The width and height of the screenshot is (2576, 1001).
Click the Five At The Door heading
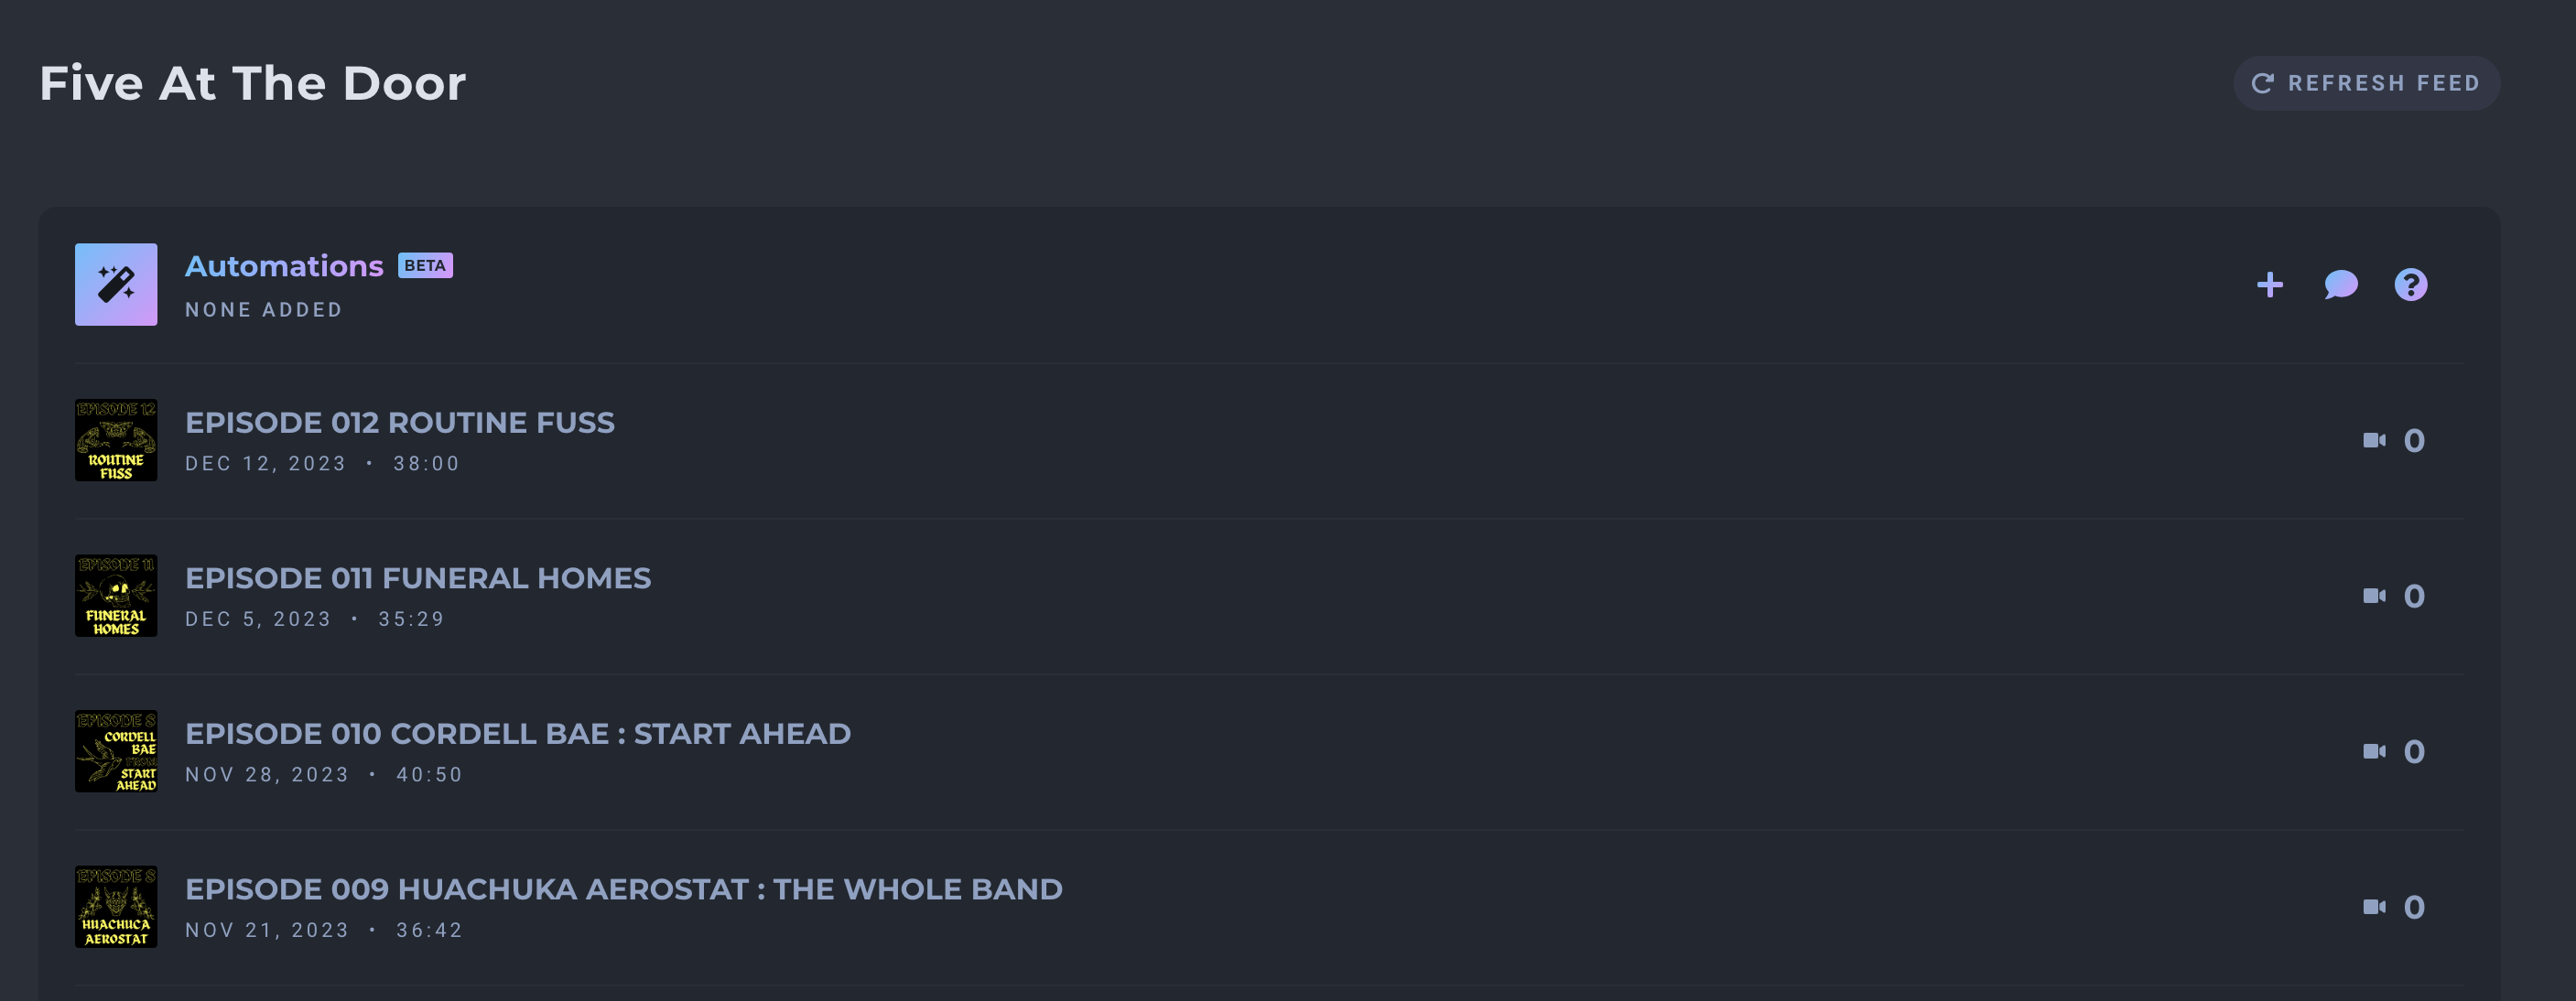(253, 83)
